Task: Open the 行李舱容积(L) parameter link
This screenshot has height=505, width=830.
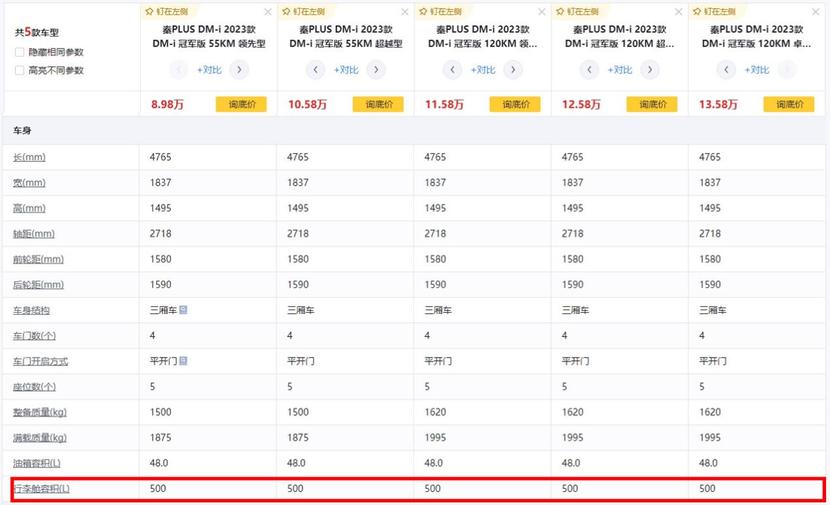Action: (x=41, y=489)
